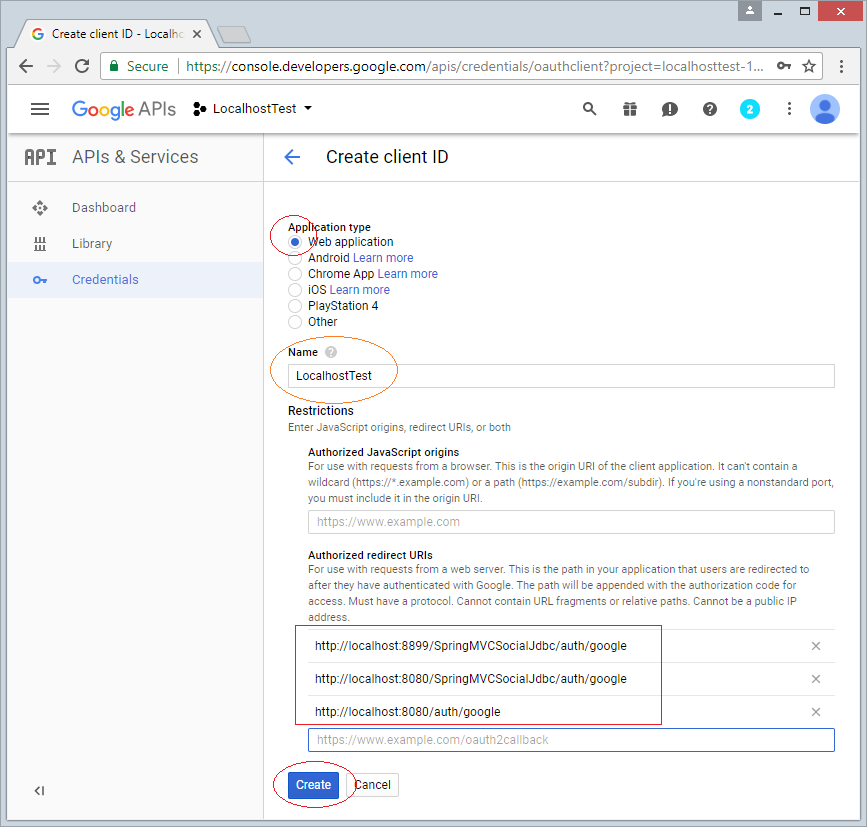Click the Chrome profile button in title bar
867x827 pixels.
point(750,11)
